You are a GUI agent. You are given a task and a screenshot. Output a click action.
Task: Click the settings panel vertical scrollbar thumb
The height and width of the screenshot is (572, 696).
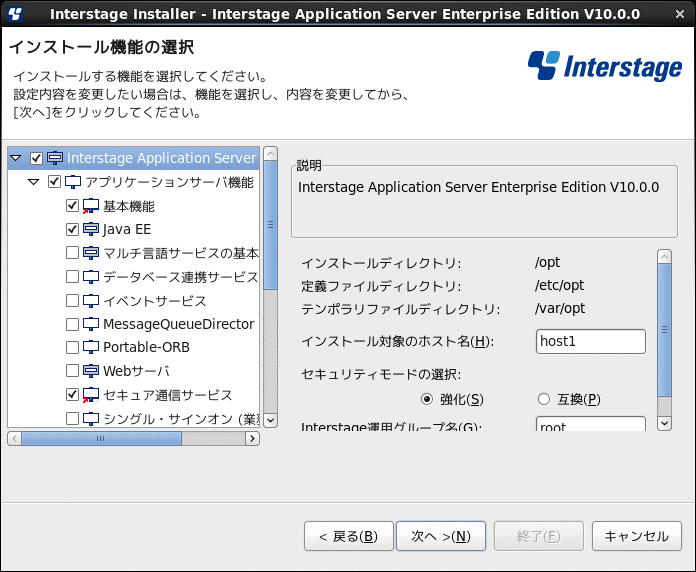[x=664, y=330]
